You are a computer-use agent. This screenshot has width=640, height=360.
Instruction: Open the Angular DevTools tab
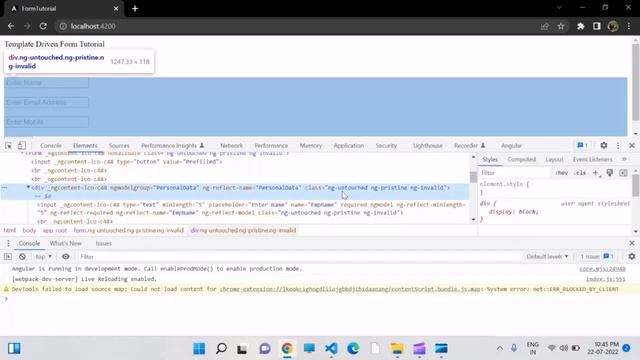click(x=511, y=145)
